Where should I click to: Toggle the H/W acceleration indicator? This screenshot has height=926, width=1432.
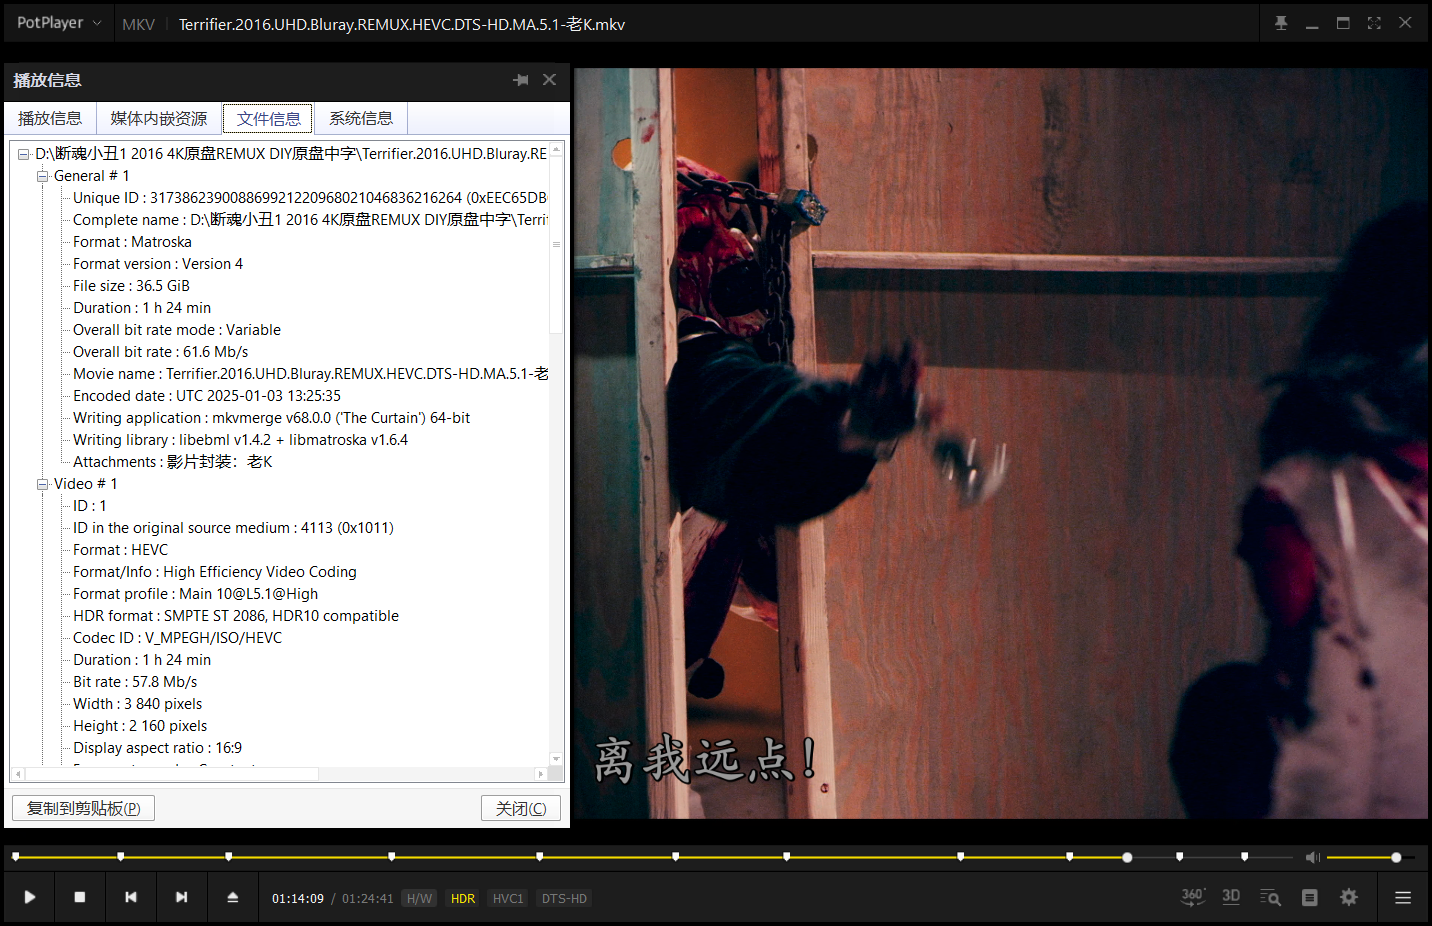click(420, 898)
